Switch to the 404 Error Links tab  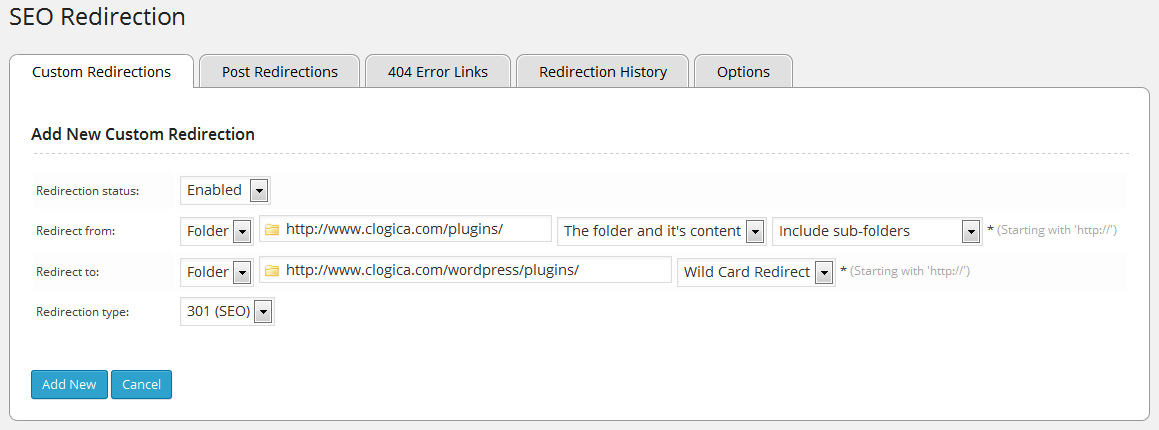(438, 72)
